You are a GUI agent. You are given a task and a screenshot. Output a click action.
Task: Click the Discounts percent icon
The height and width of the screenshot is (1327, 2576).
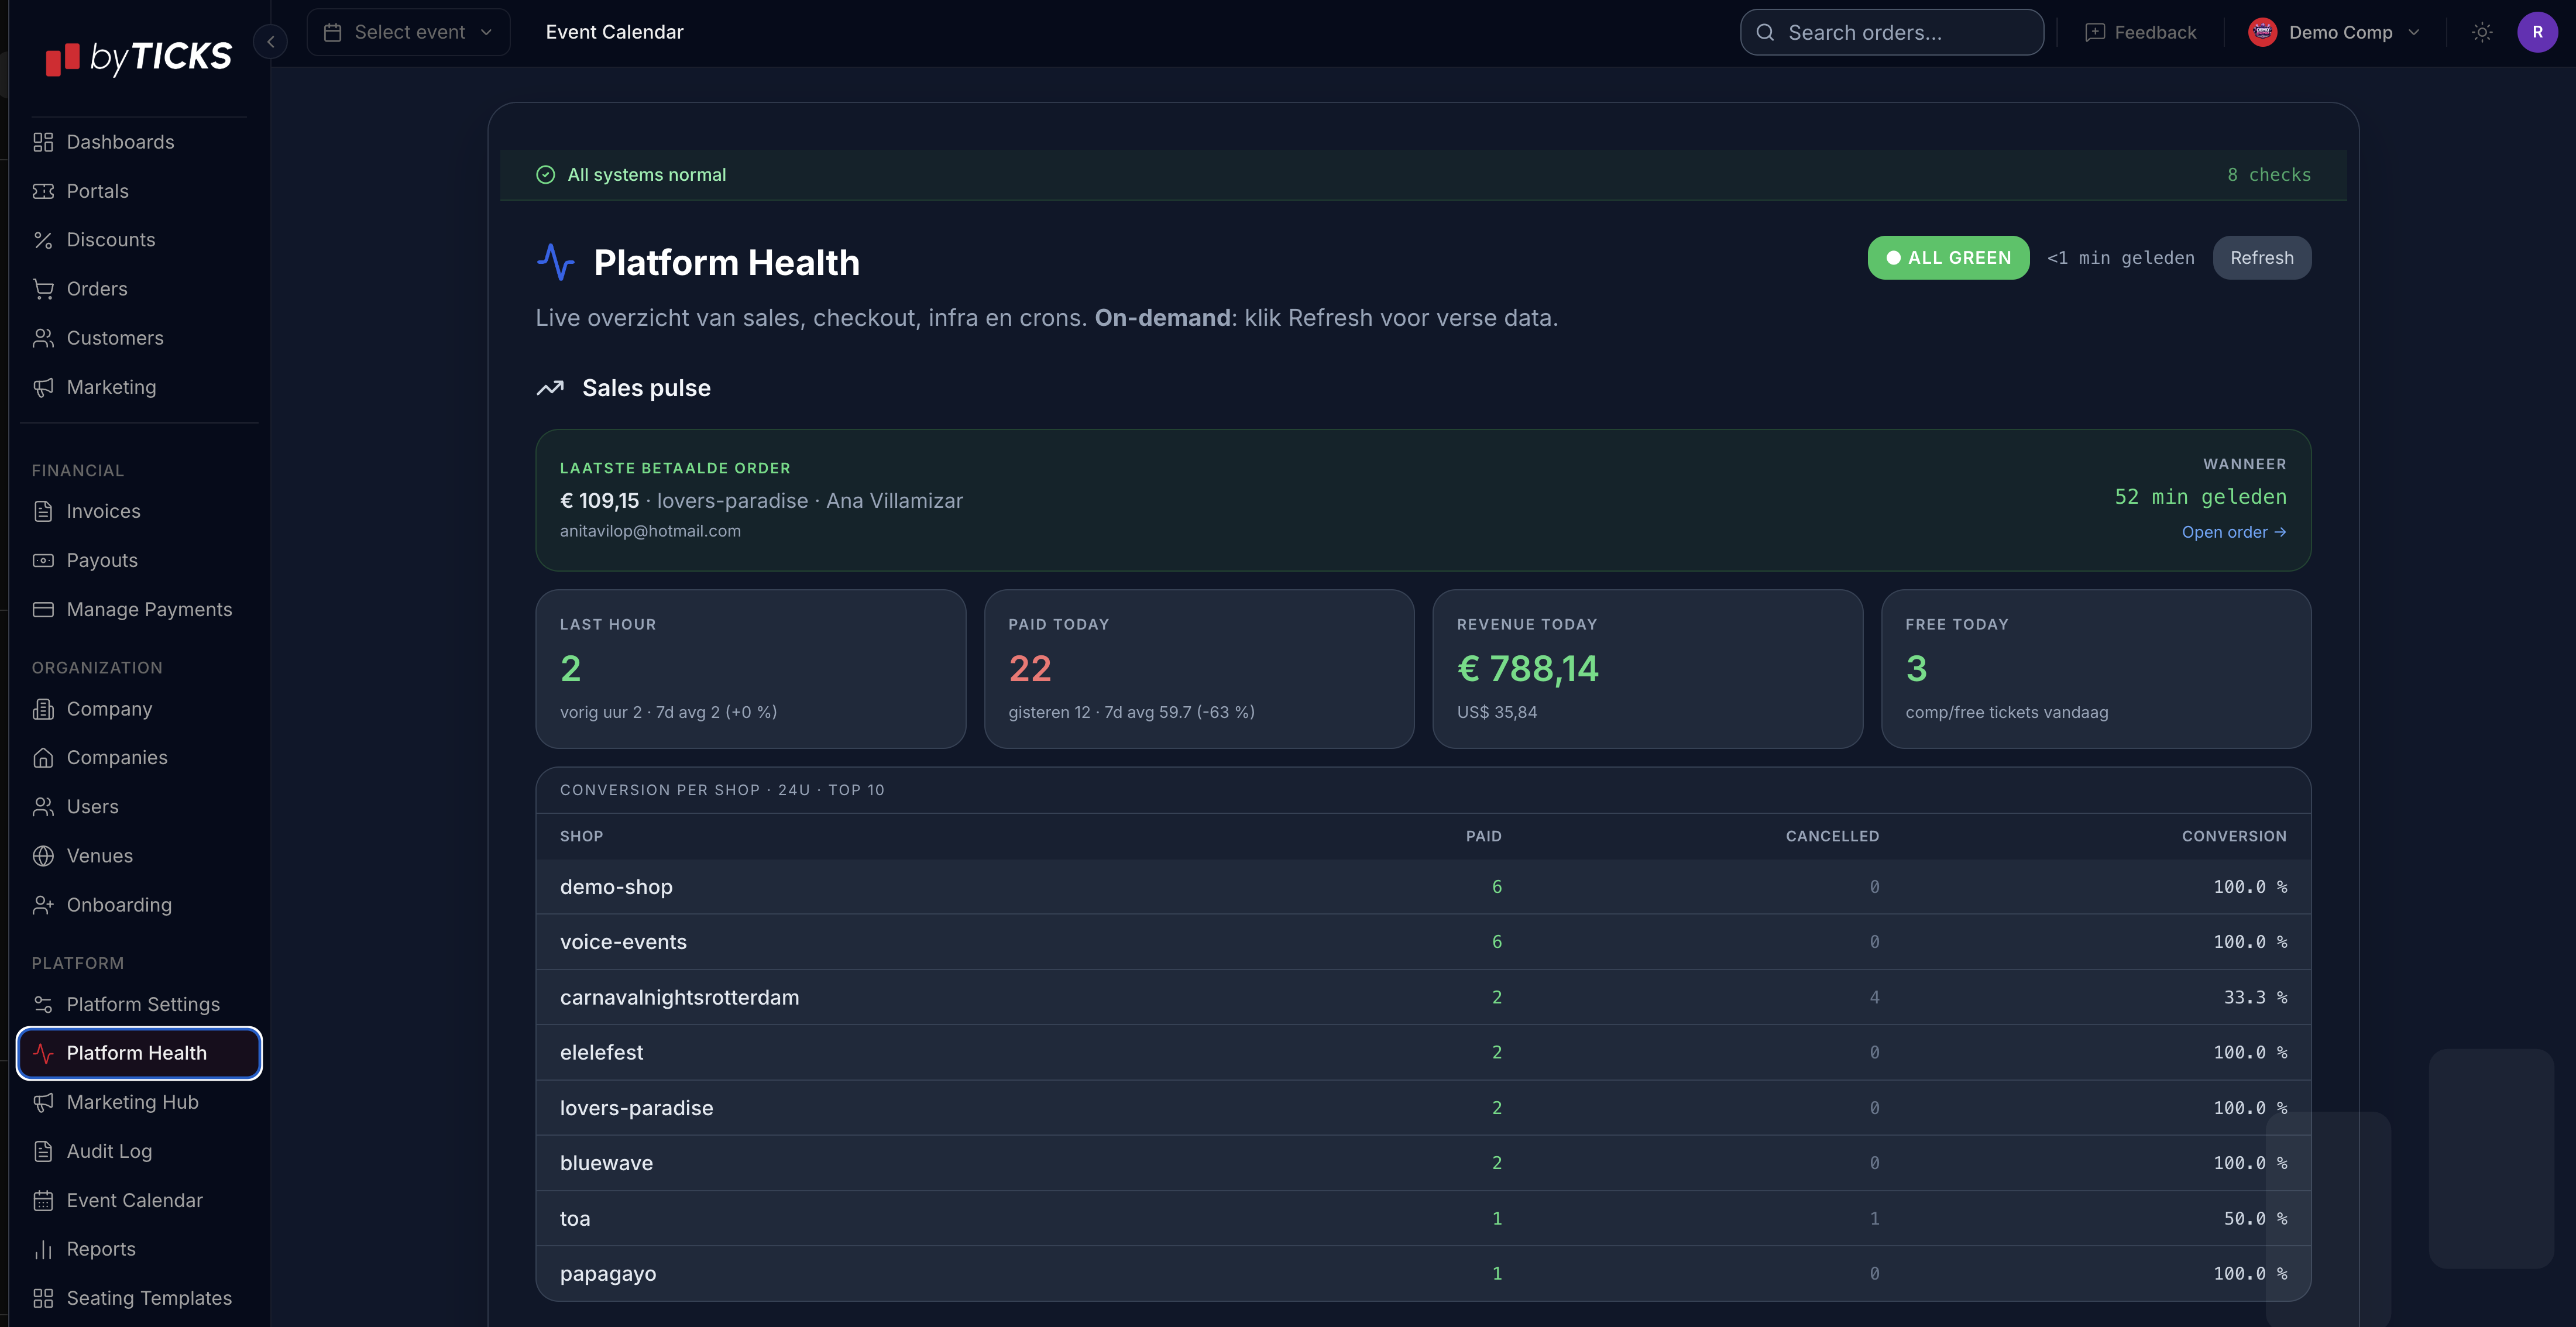point(43,240)
